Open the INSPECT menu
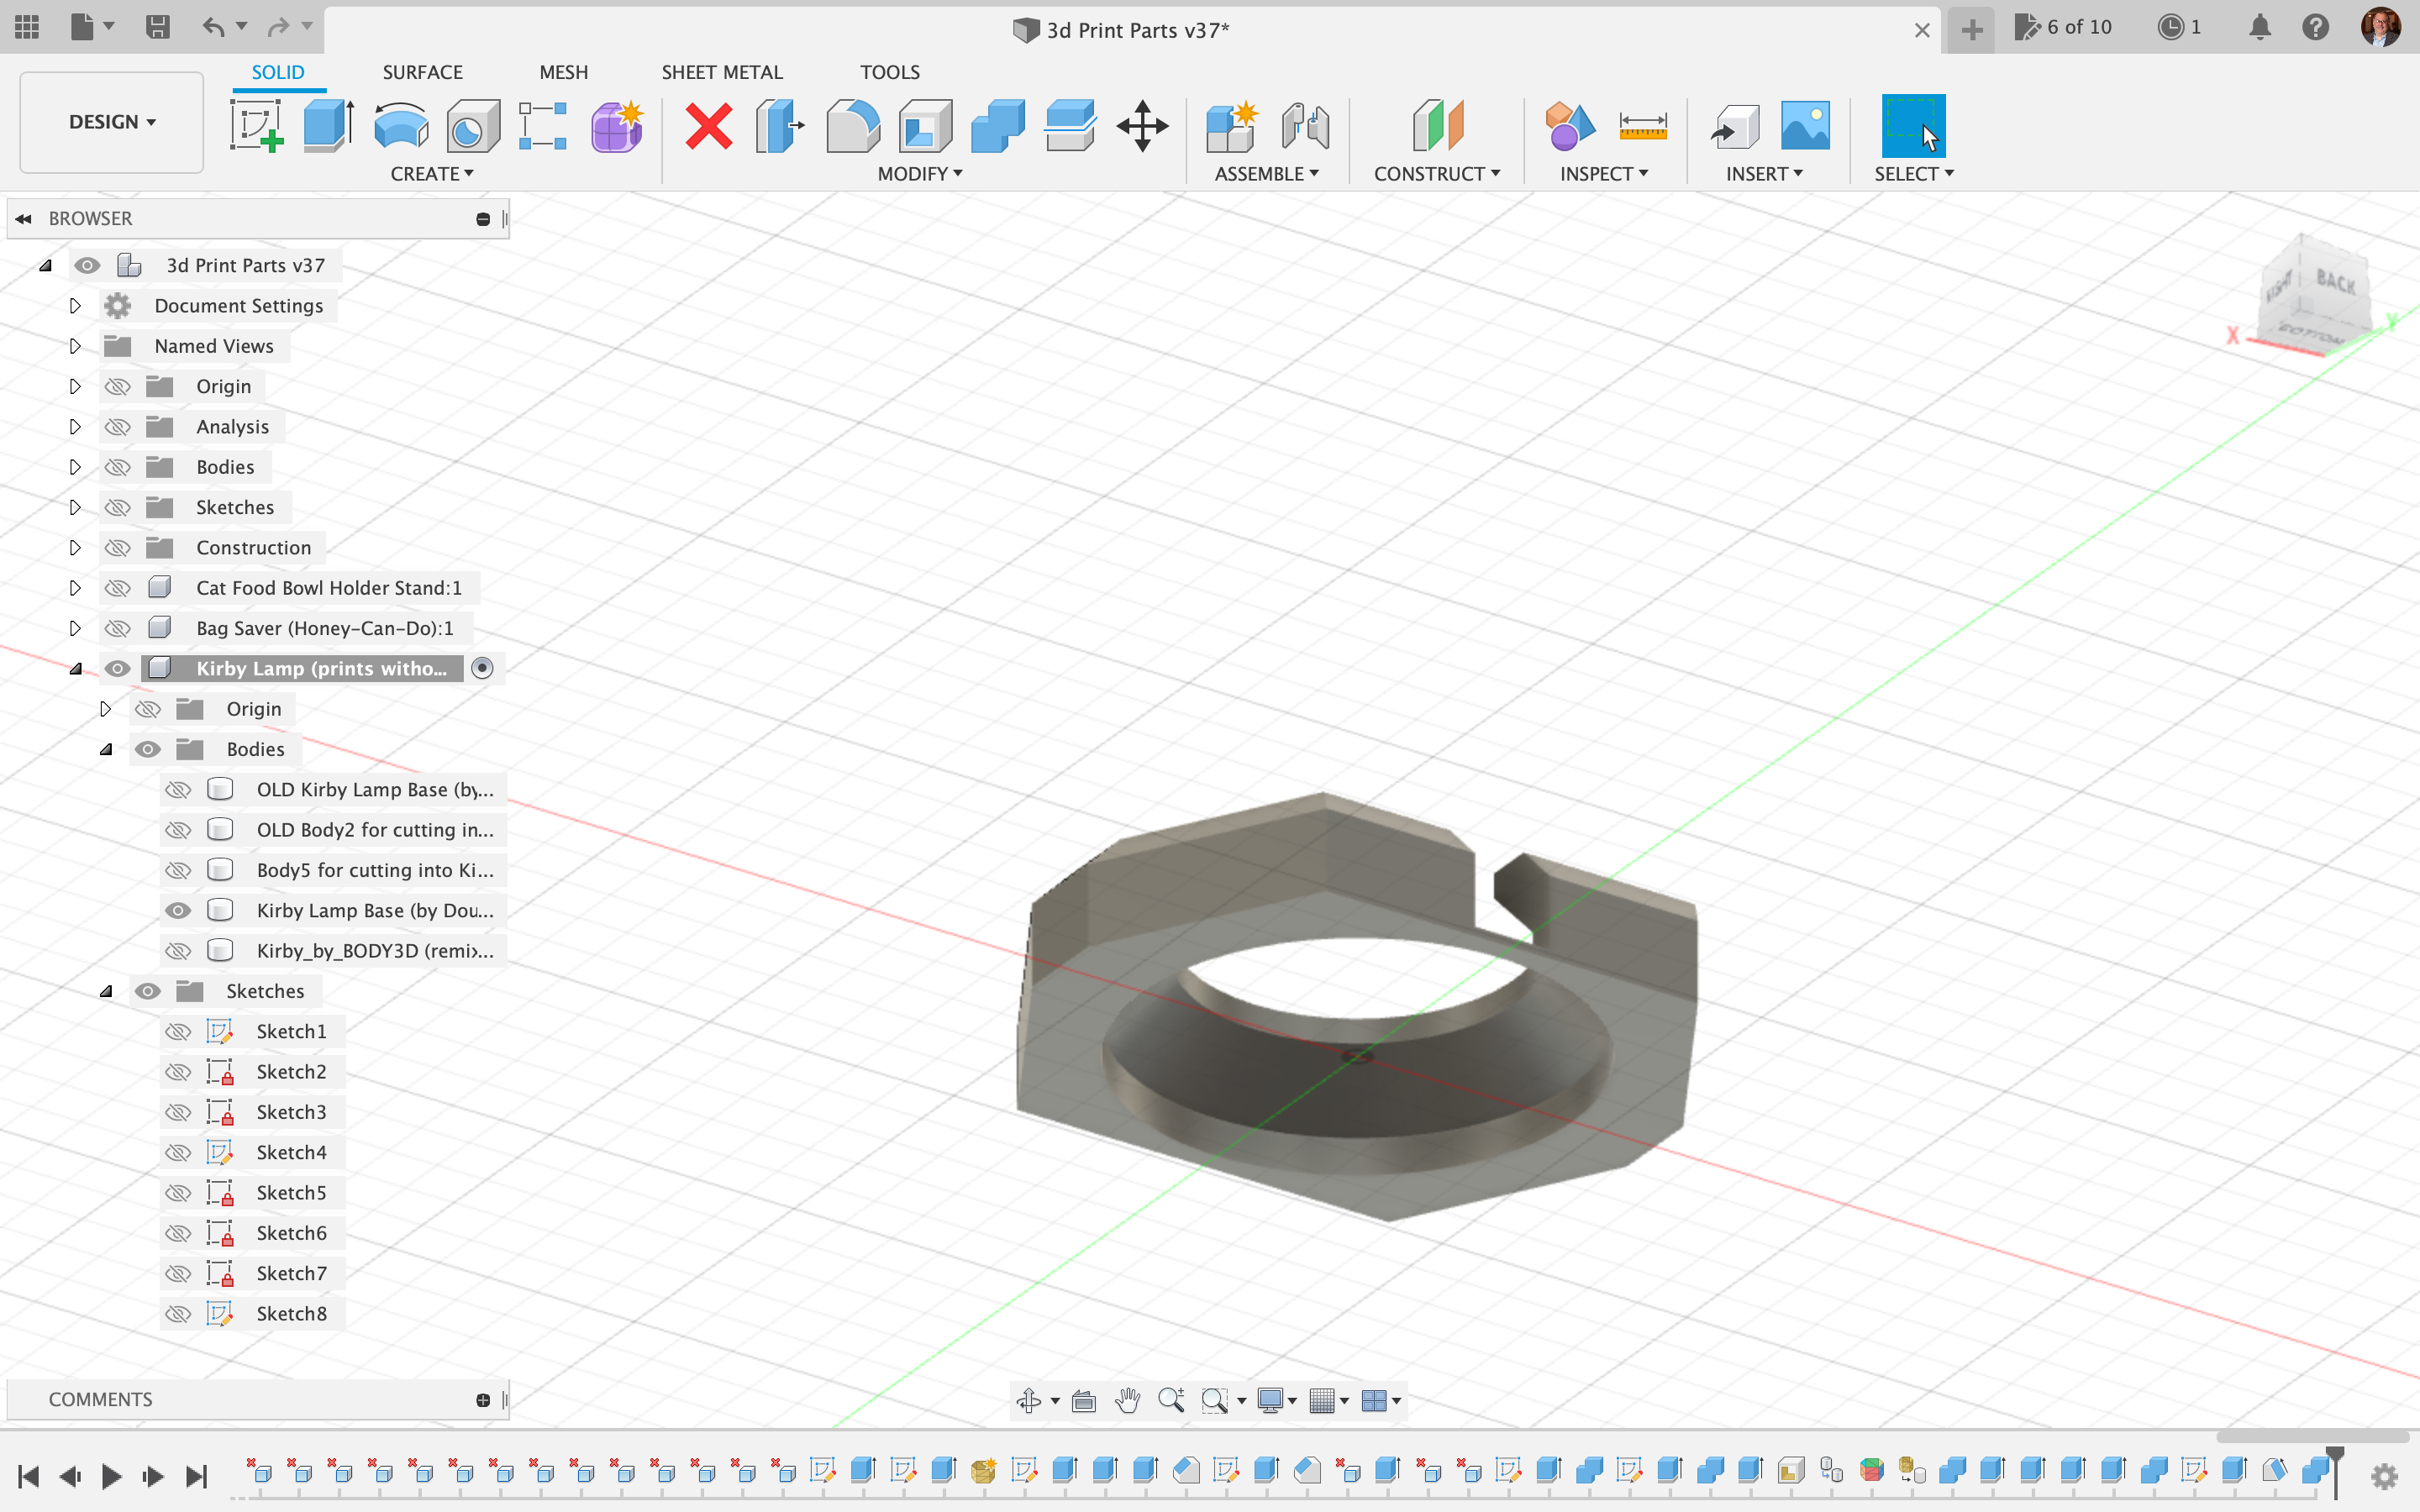 [x=1603, y=174]
